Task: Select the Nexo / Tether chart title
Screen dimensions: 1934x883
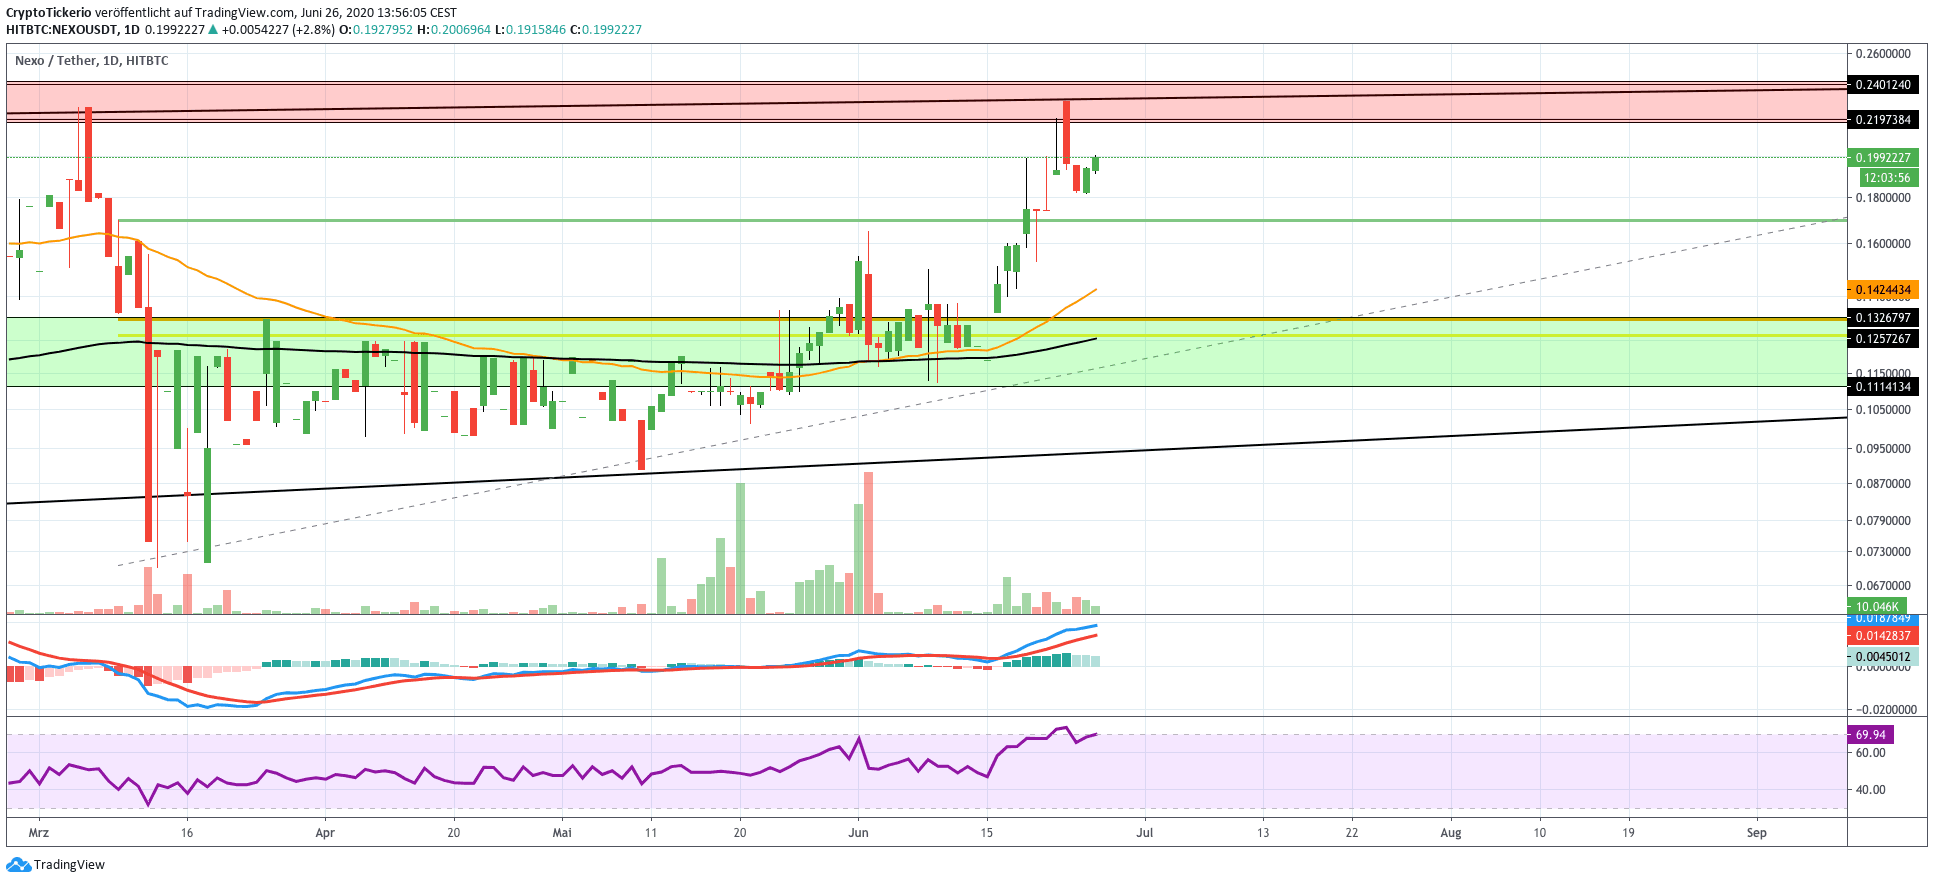Action: pyautogui.click(x=91, y=61)
